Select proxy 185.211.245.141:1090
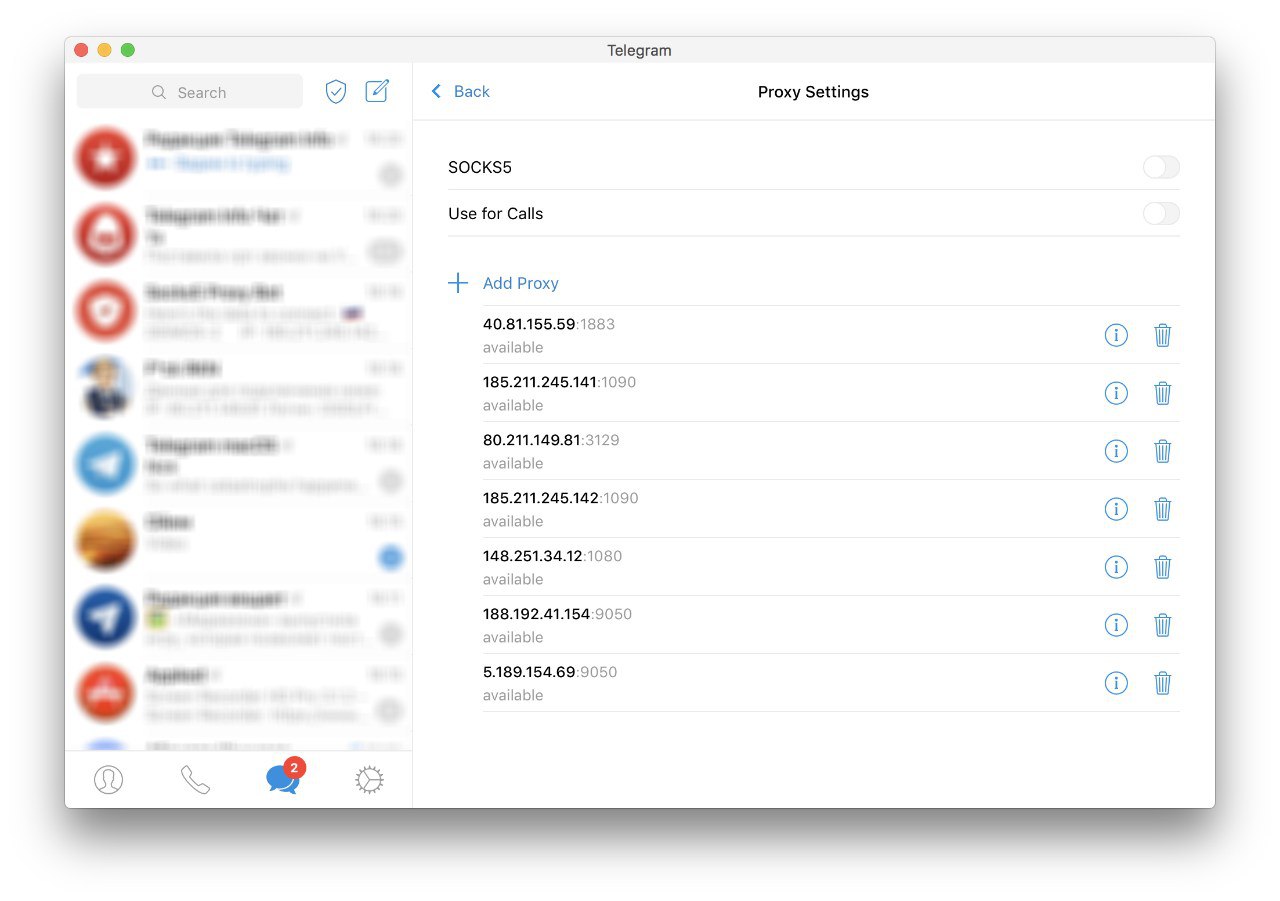The width and height of the screenshot is (1280, 901). tap(831, 393)
